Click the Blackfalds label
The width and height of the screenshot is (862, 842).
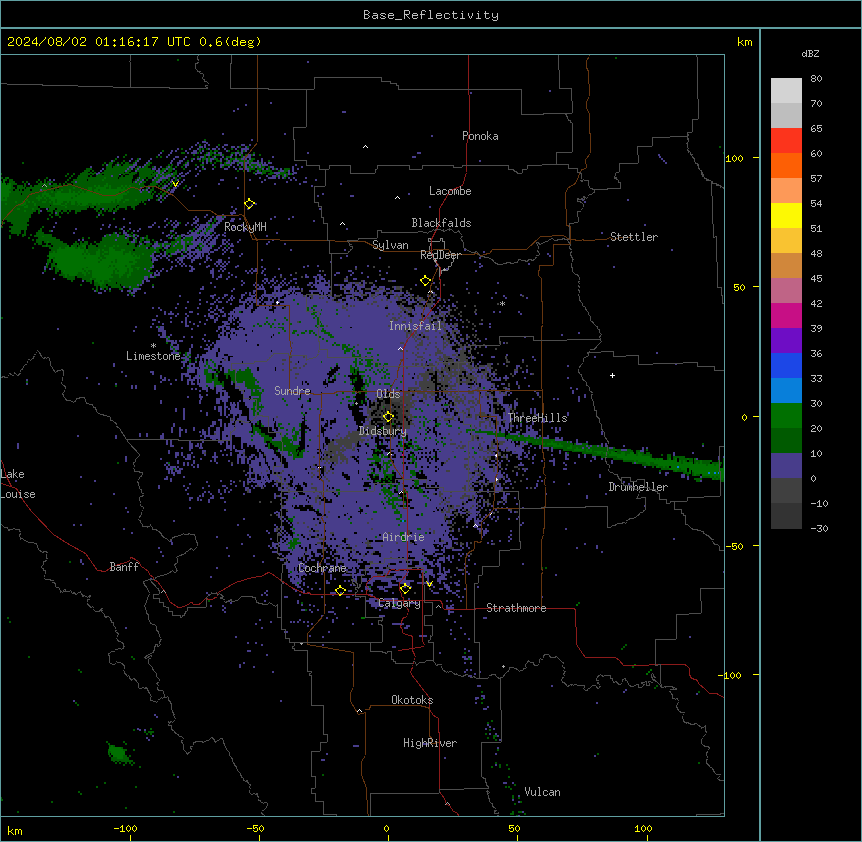point(441,223)
